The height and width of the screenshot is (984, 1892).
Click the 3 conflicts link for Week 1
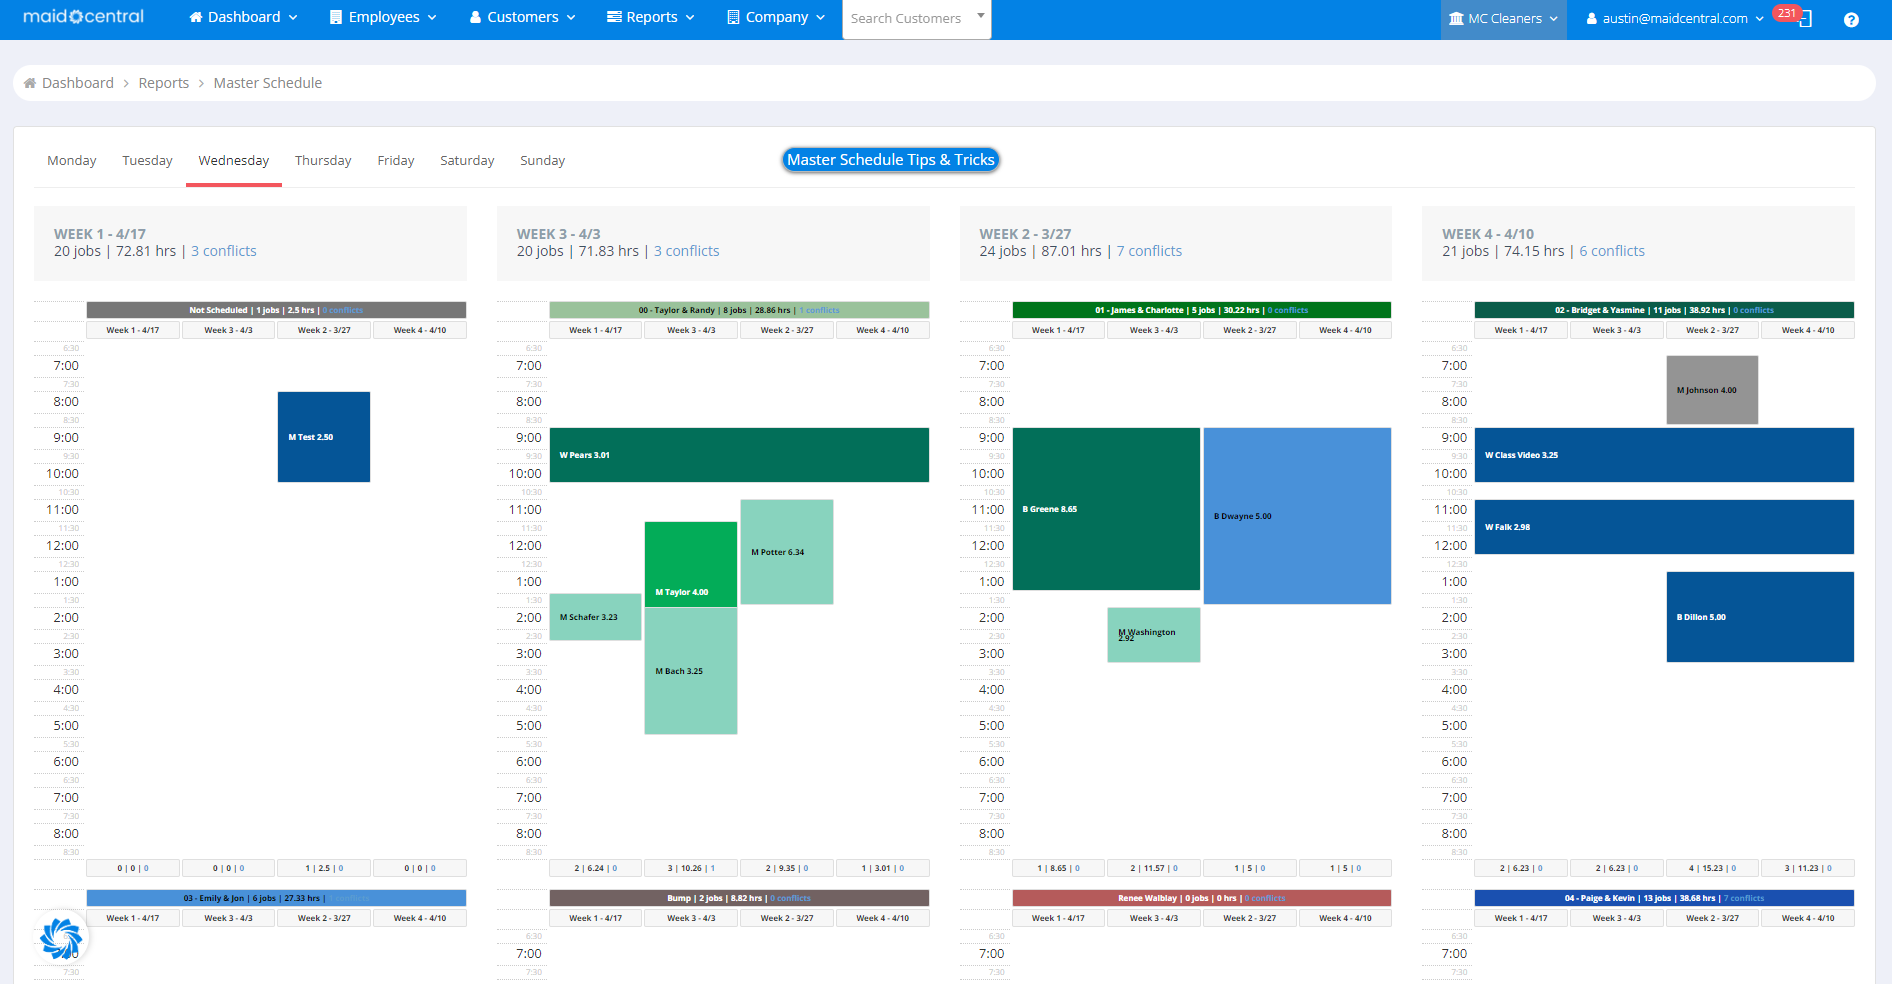223,251
